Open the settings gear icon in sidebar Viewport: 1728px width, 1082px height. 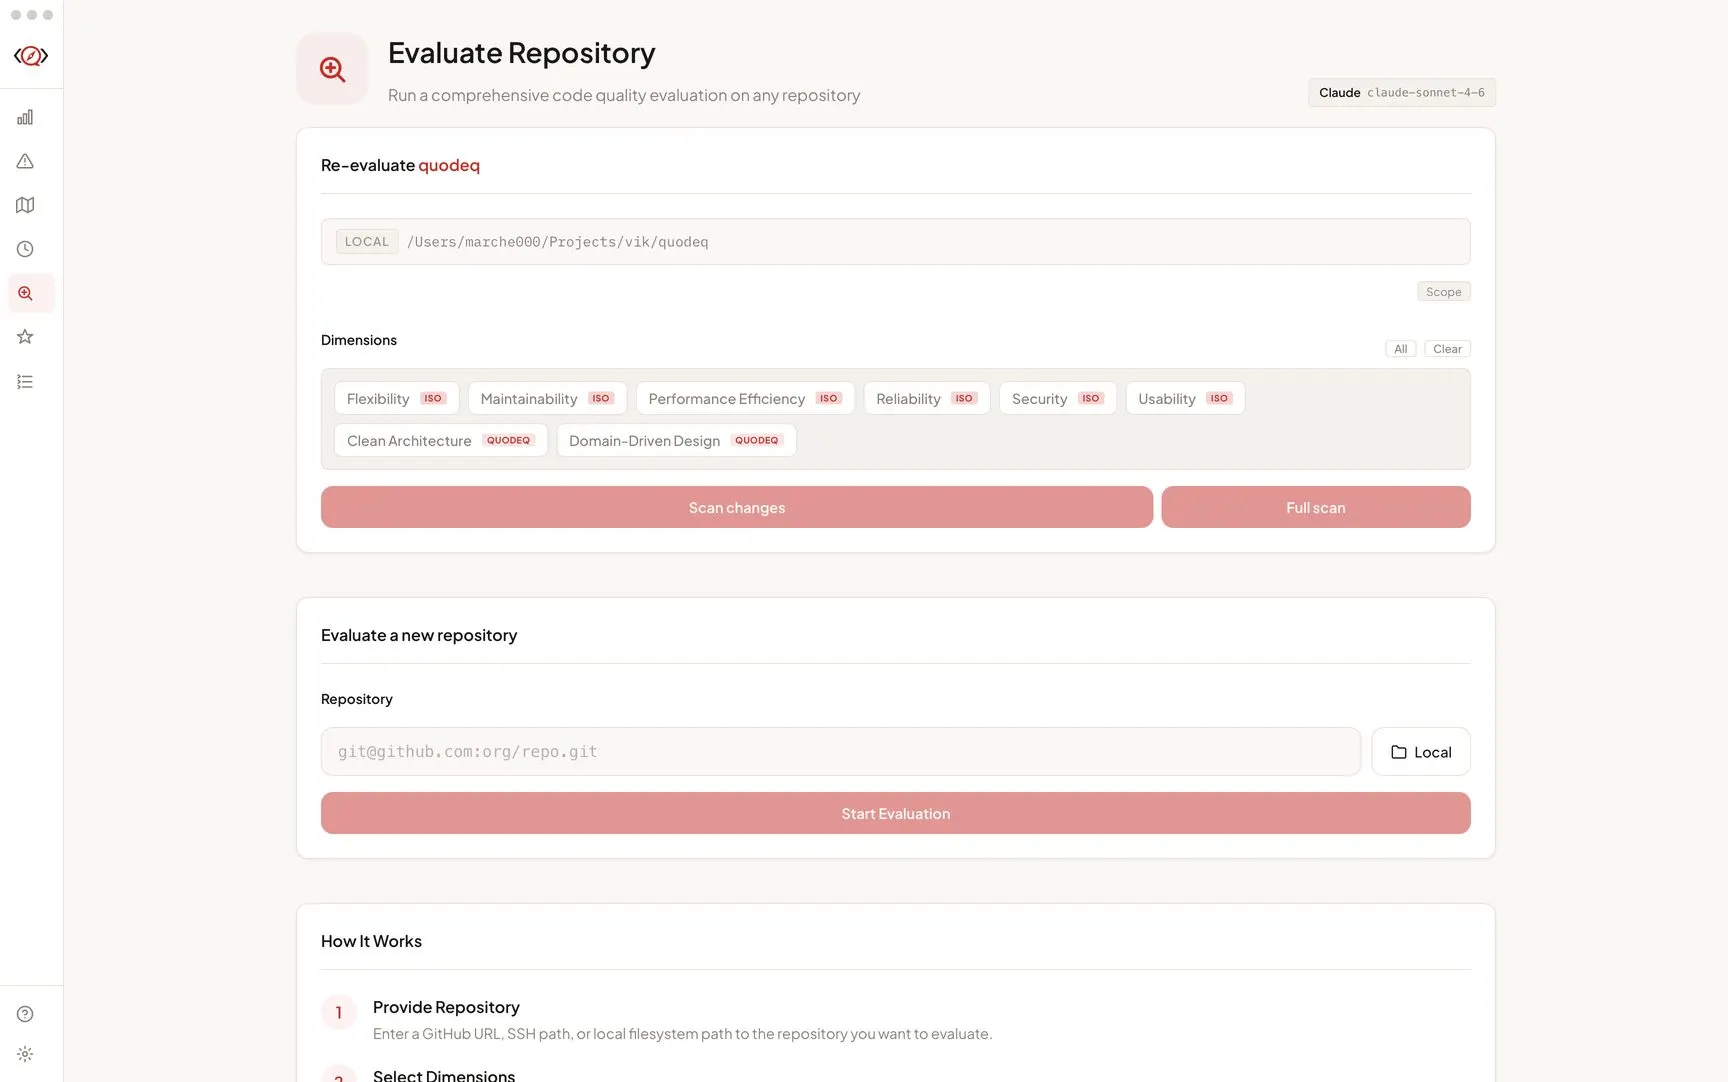25,1054
